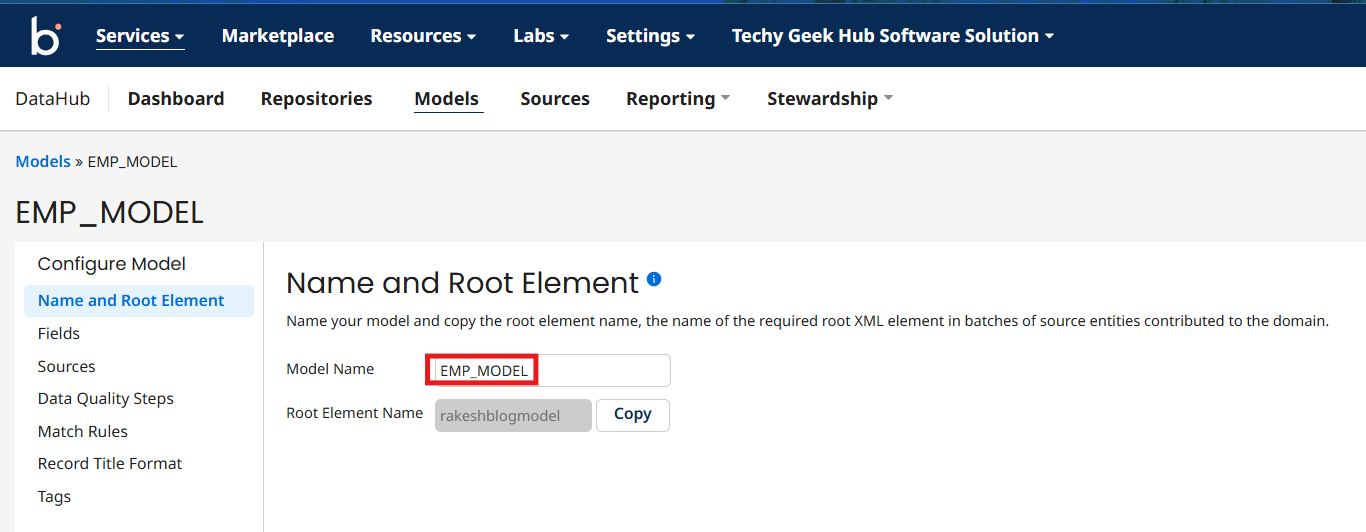Open Match Rules configuration section
Screen dimensions: 1366x532
83,432
